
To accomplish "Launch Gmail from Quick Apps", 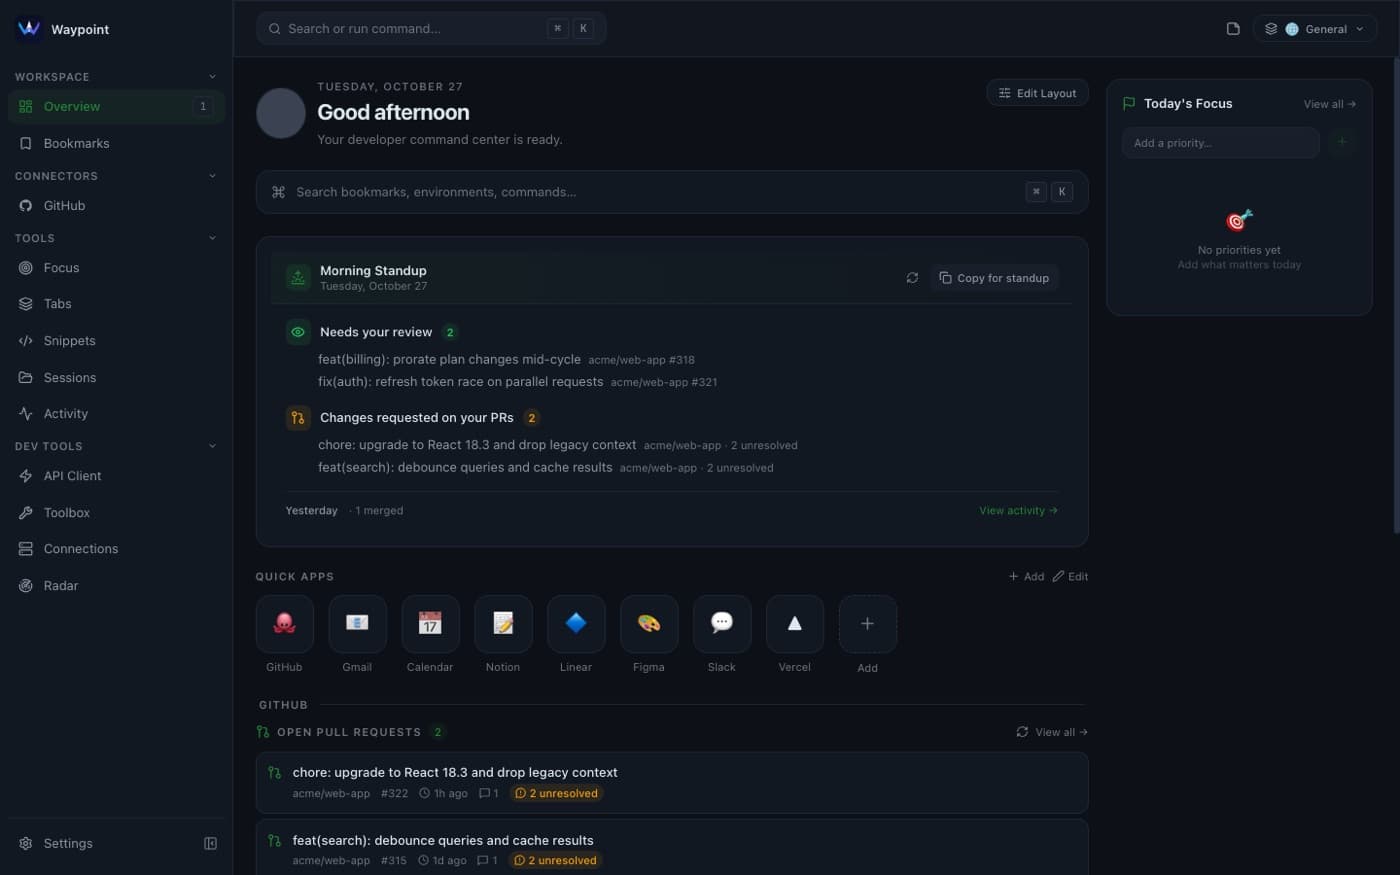I will tap(357, 624).
